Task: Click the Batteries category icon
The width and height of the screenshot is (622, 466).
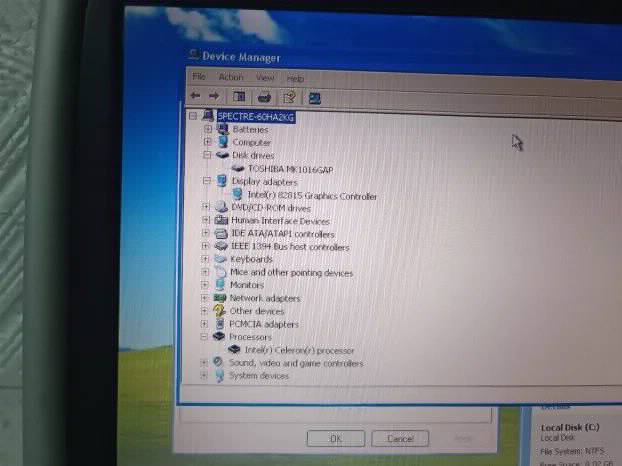Action: 223,128
